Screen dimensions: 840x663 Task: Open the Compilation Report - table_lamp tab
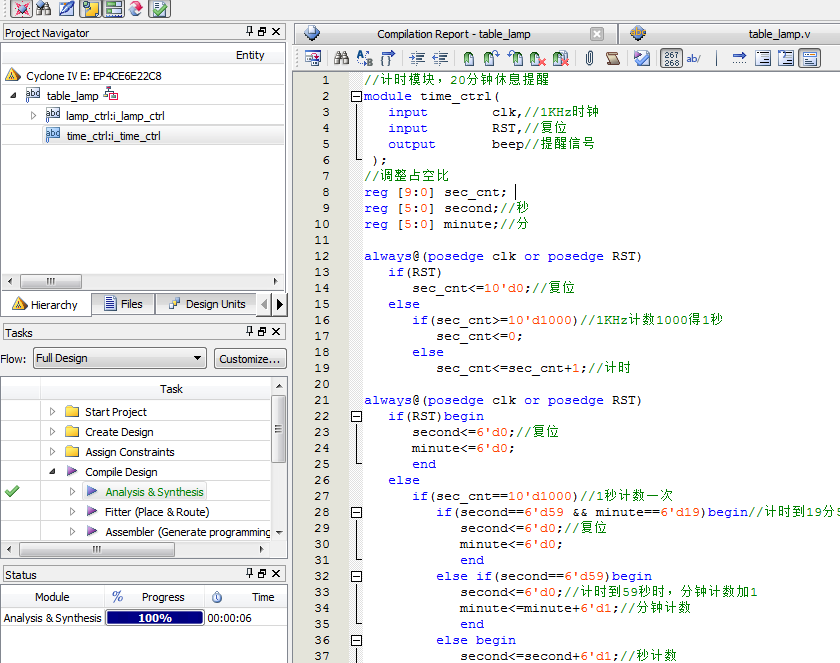453,34
